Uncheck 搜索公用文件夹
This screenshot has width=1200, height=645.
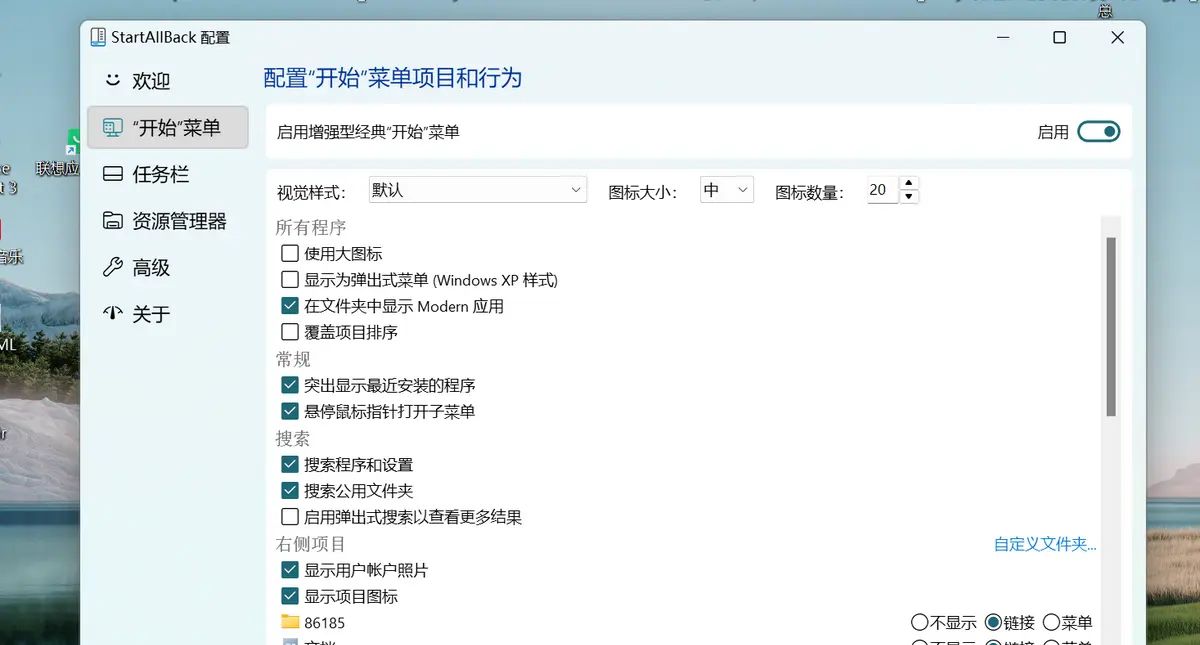pyautogui.click(x=290, y=491)
